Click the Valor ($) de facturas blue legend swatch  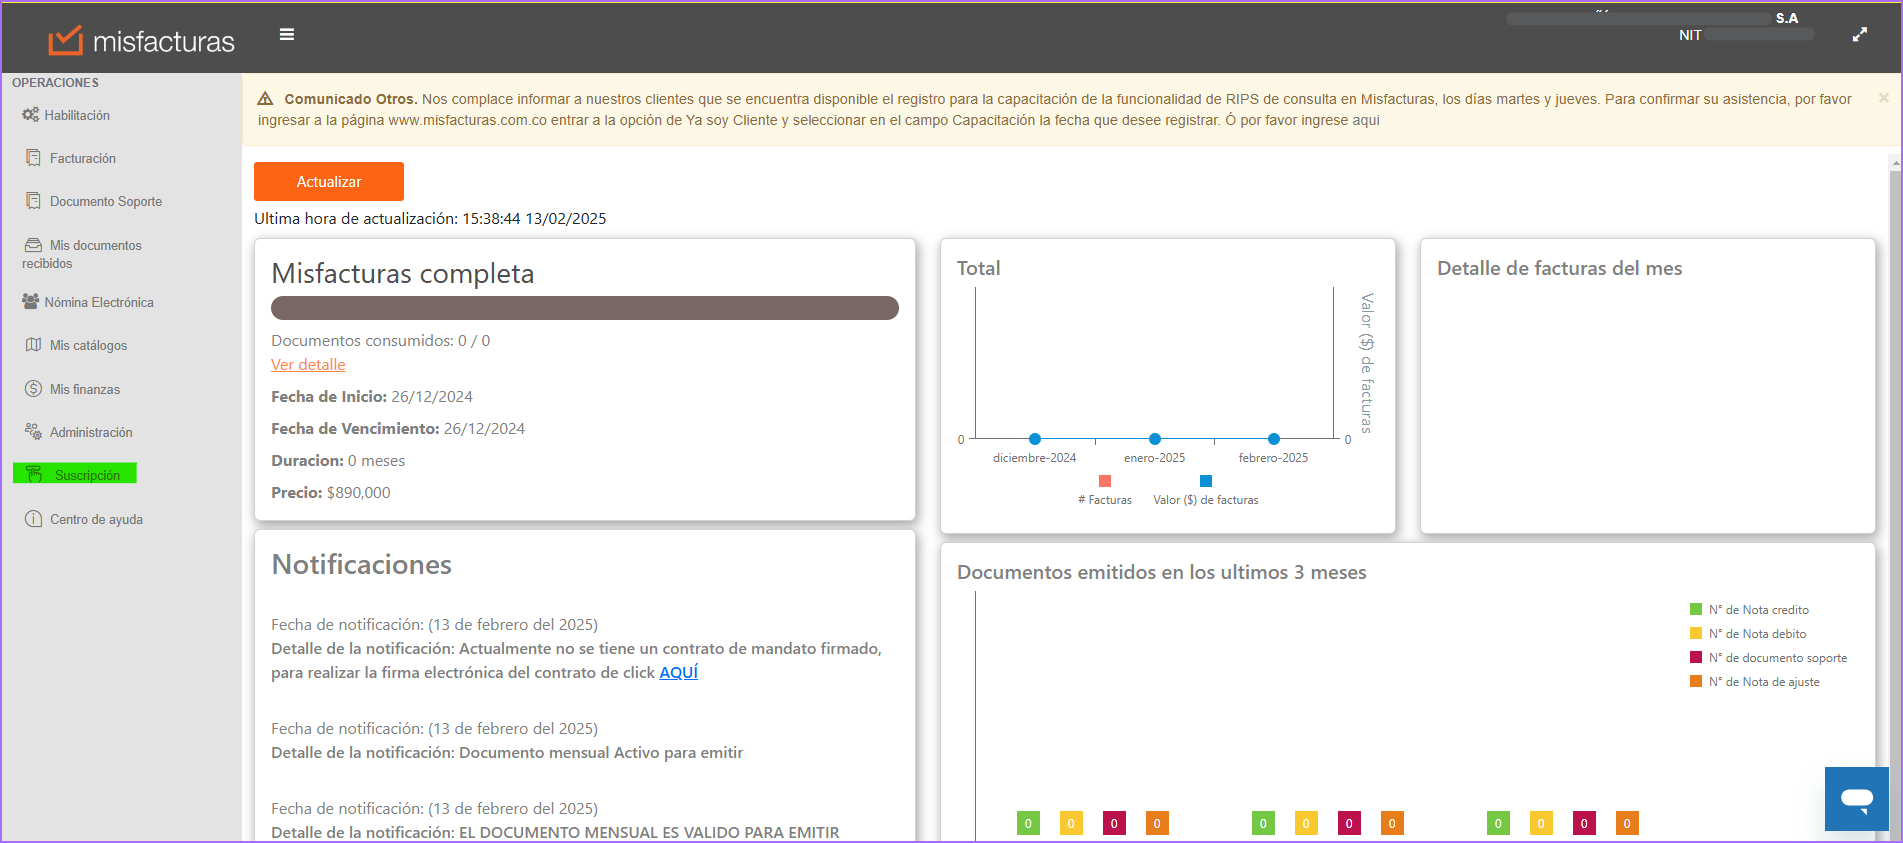tap(1206, 481)
